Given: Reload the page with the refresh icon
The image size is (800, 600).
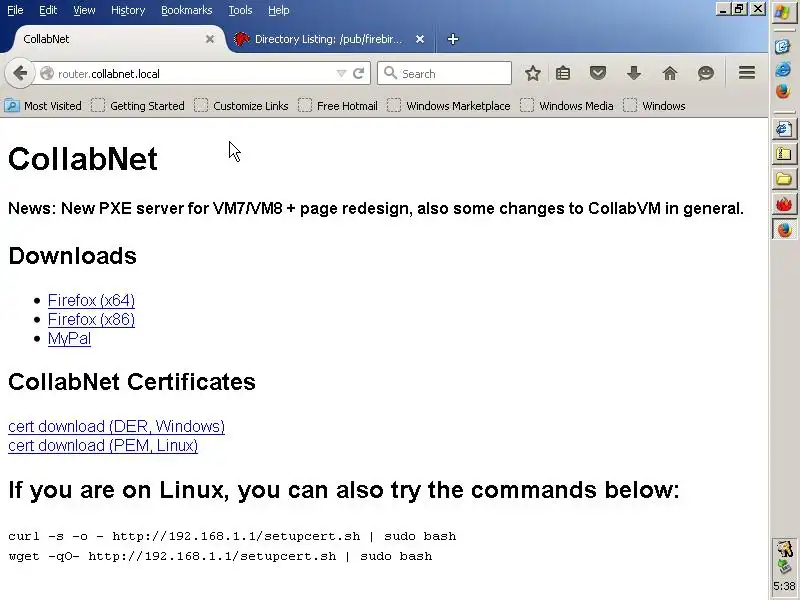Looking at the screenshot, I should (x=359, y=73).
